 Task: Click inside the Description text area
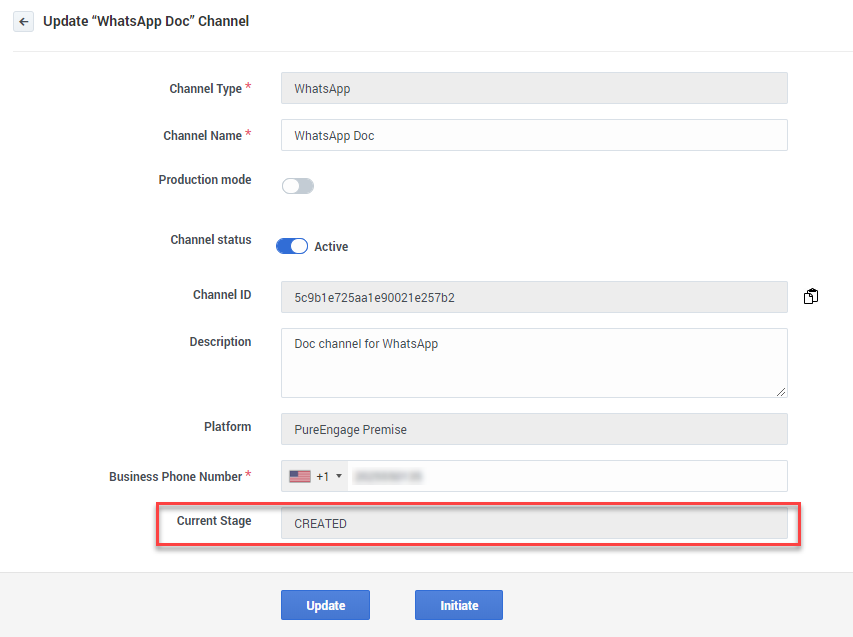pos(534,362)
